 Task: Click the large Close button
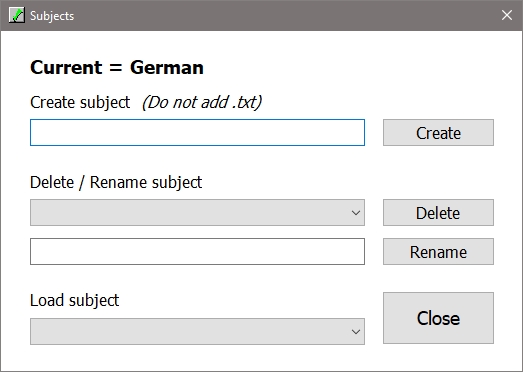[x=438, y=318]
